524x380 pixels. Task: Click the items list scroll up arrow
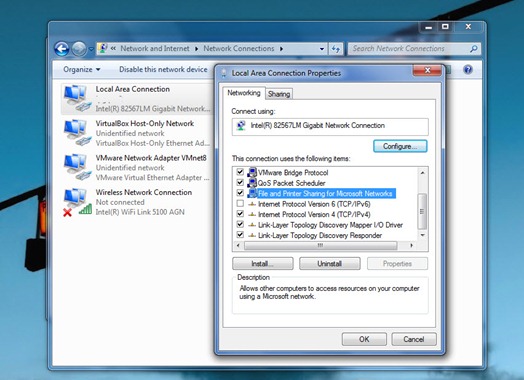(x=422, y=172)
